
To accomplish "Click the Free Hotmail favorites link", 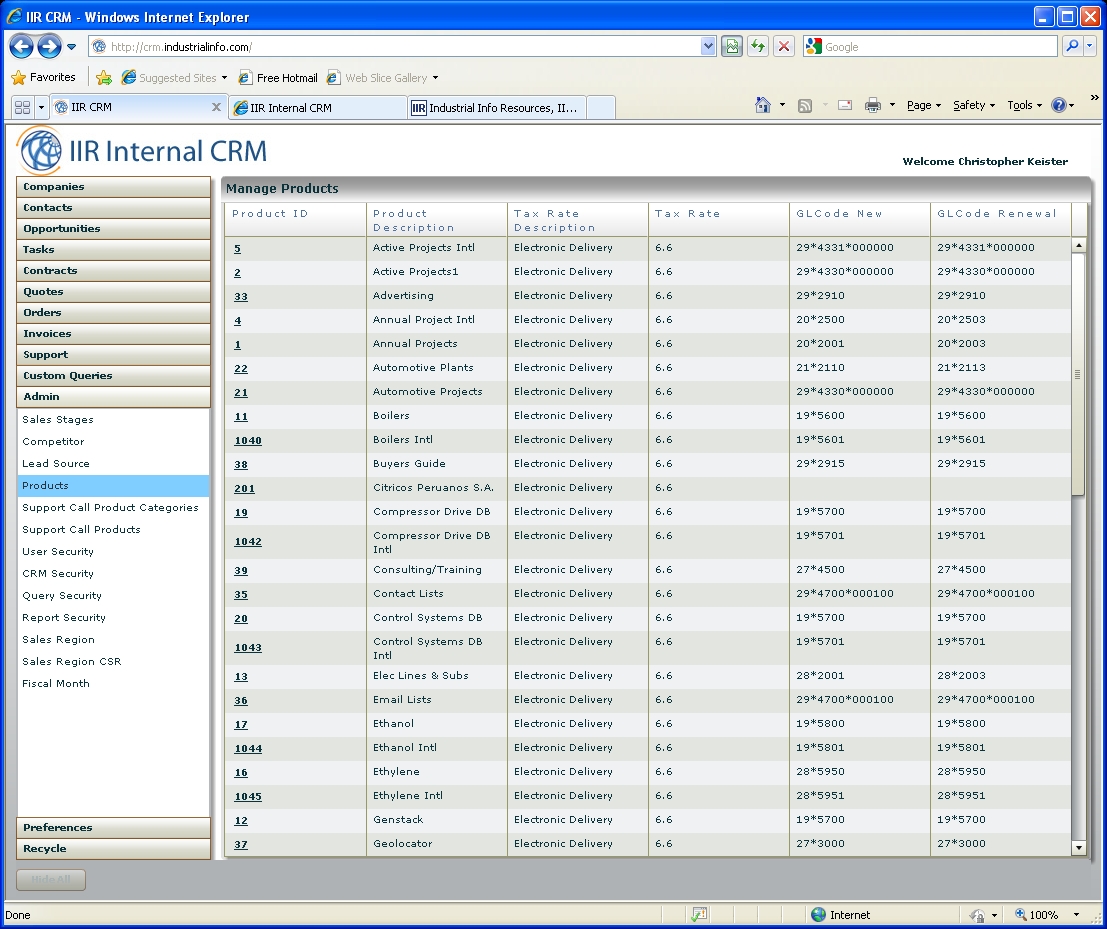I will click(x=286, y=77).
